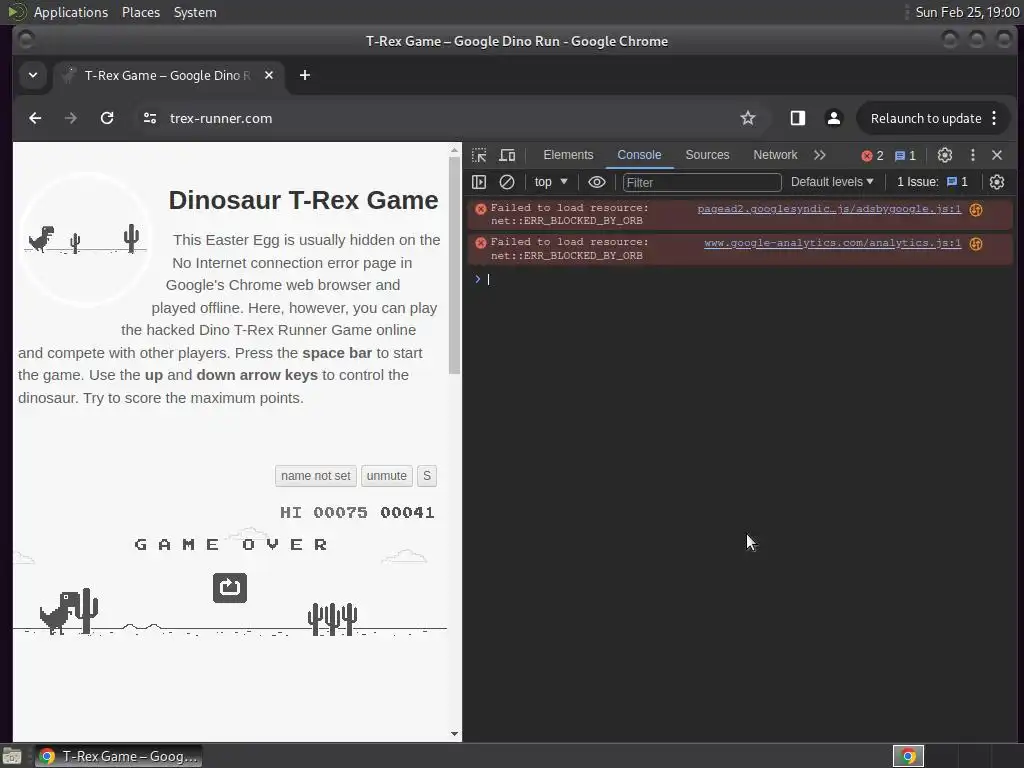The height and width of the screenshot is (768, 1024).
Task: Open a new tab with the plus
Action: click(304, 75)
